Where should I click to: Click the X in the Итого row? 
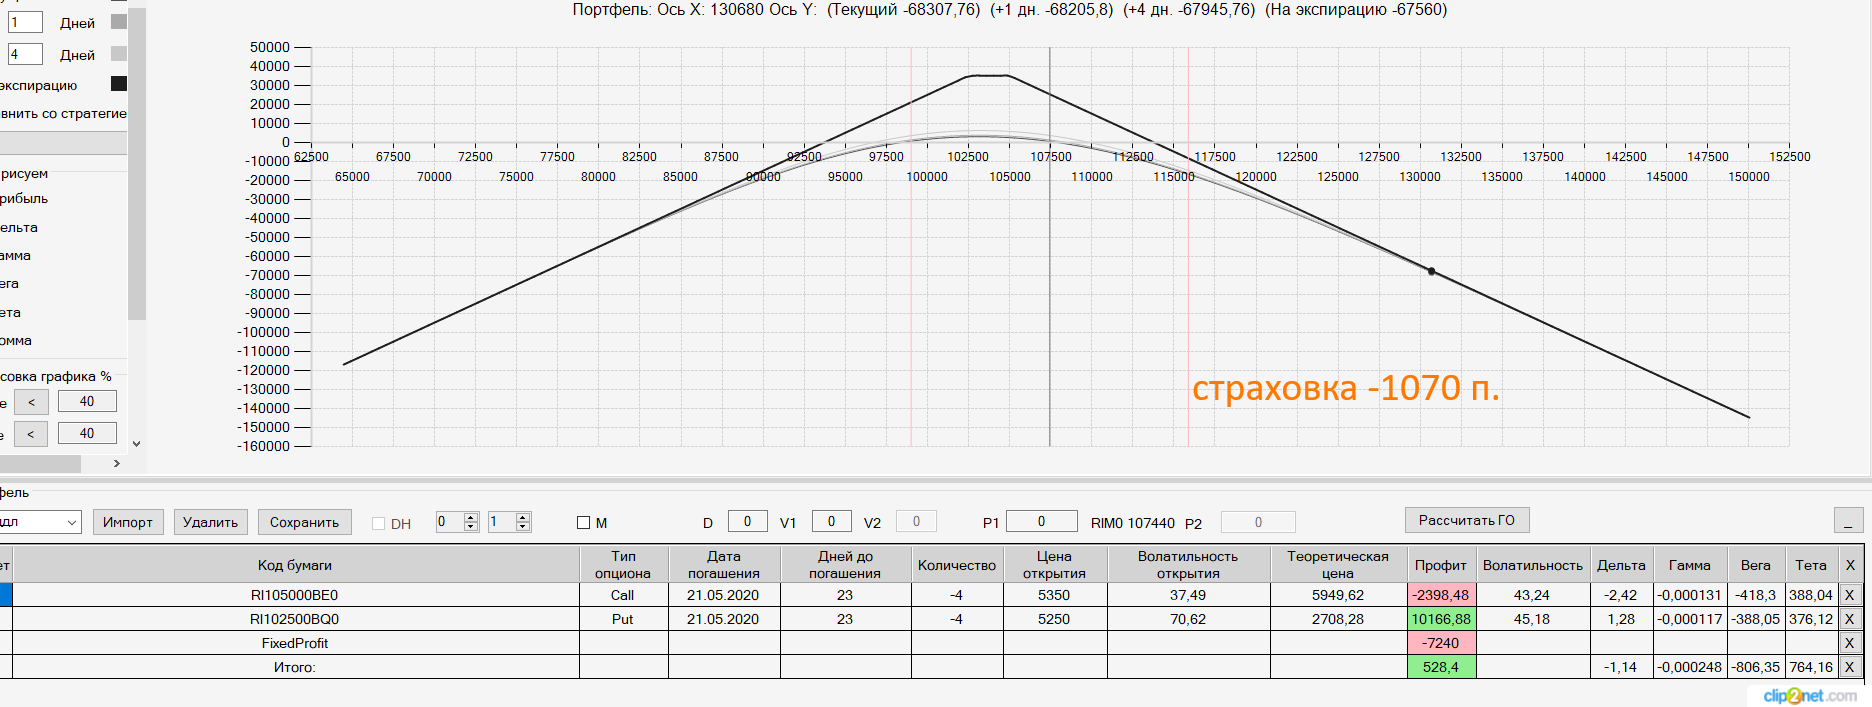click(1849, 667)
